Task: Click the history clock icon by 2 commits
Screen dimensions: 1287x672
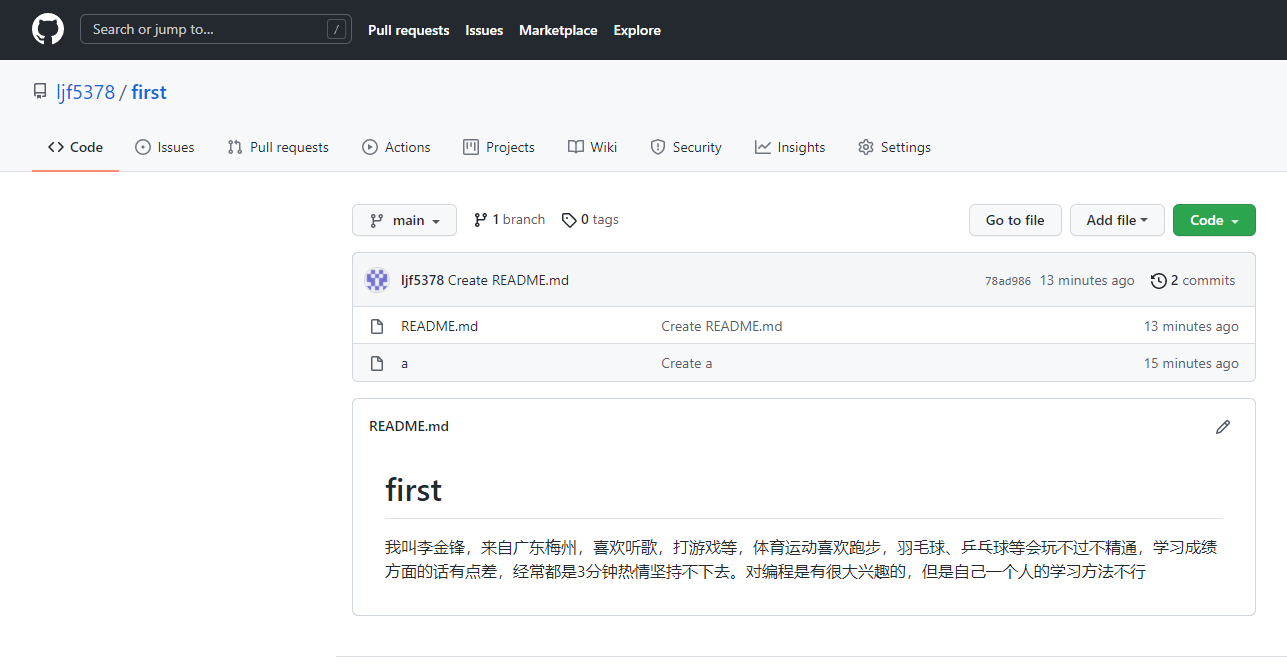Action: [1159, 281]
